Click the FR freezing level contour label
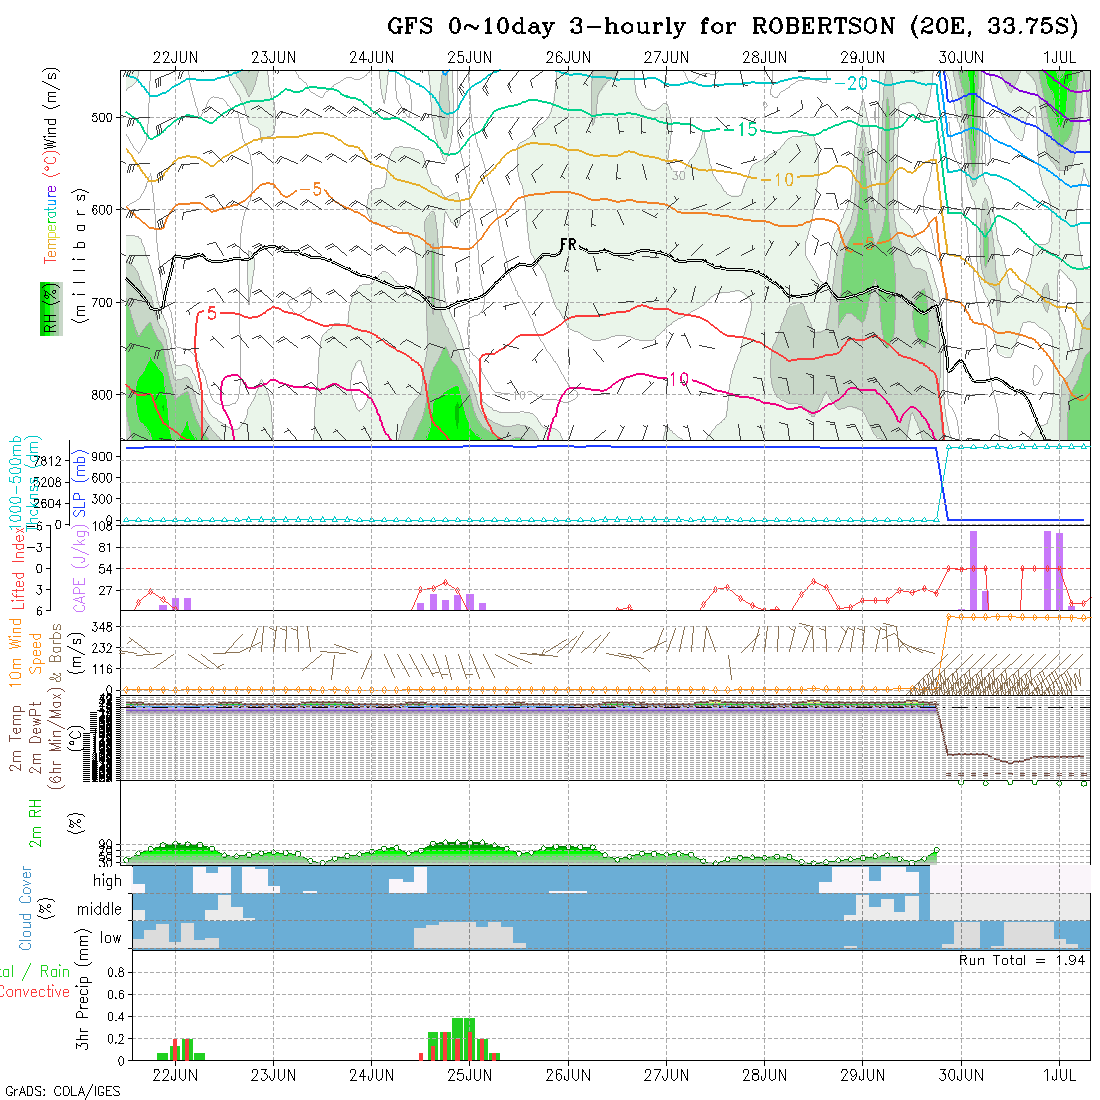The image size is (1100, 1100). 568,244
